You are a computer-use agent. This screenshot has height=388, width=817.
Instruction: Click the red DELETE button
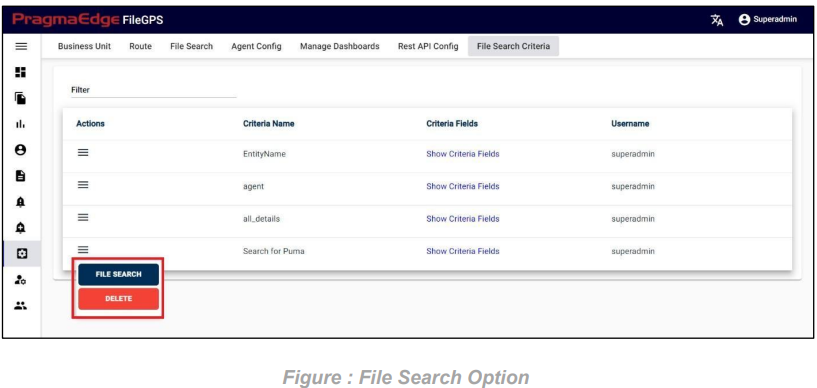pyautogui.click(x=118, y=299)
